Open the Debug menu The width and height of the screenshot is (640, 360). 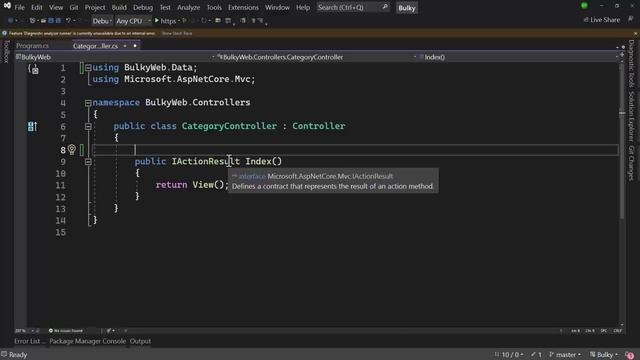pos(143,7)
